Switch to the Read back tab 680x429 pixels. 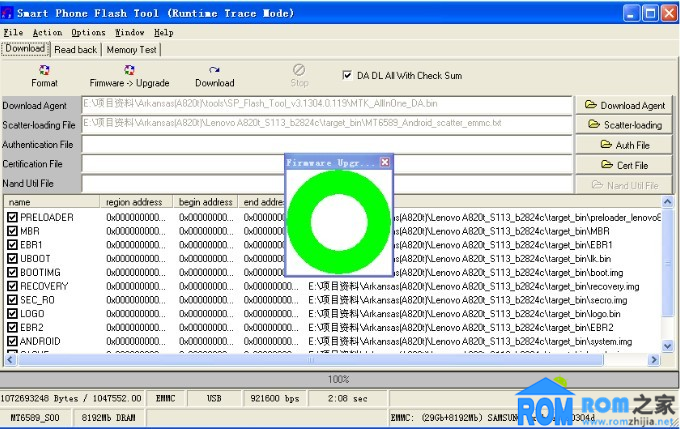tap(76, 49)
